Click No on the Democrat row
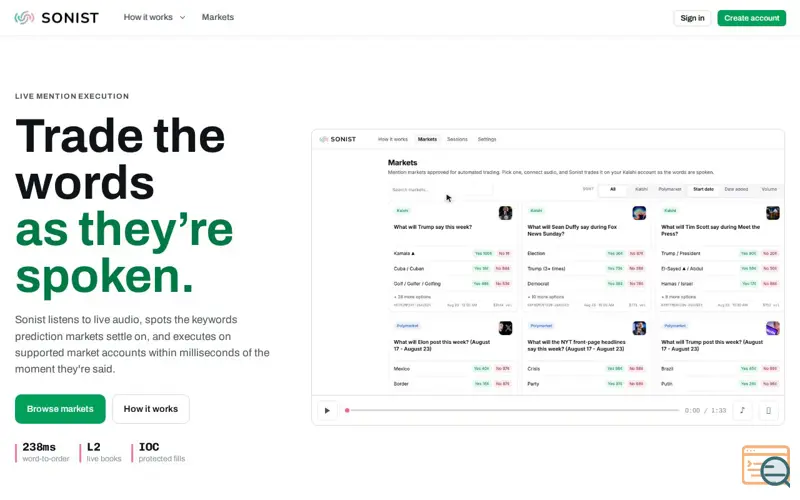 click(636, 284)
